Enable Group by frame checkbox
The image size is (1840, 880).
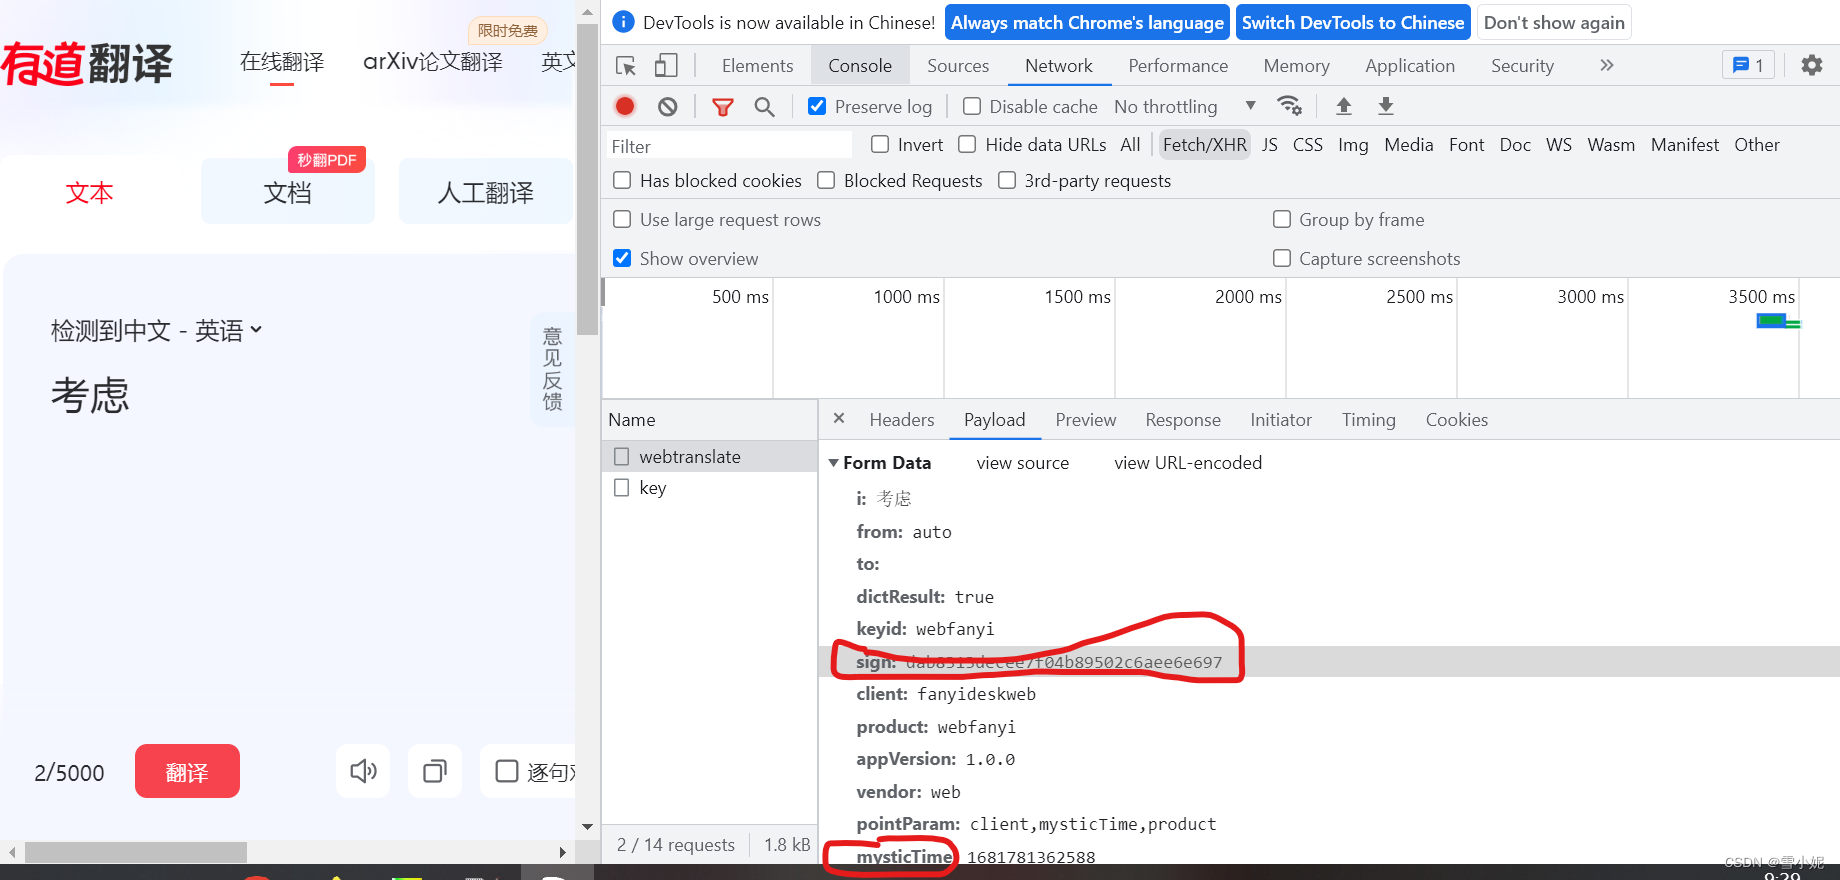[x=1282, y=219]
